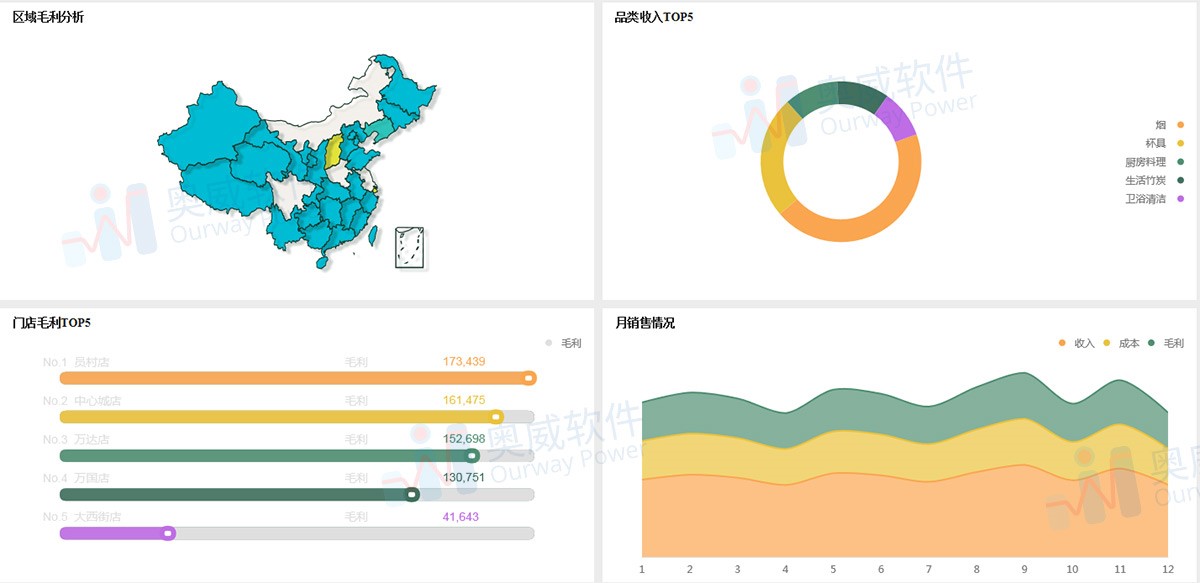Click the handle on the 中心城店 bar
Viewport: 1200px width, 583px height.
[x=496, y=417]
